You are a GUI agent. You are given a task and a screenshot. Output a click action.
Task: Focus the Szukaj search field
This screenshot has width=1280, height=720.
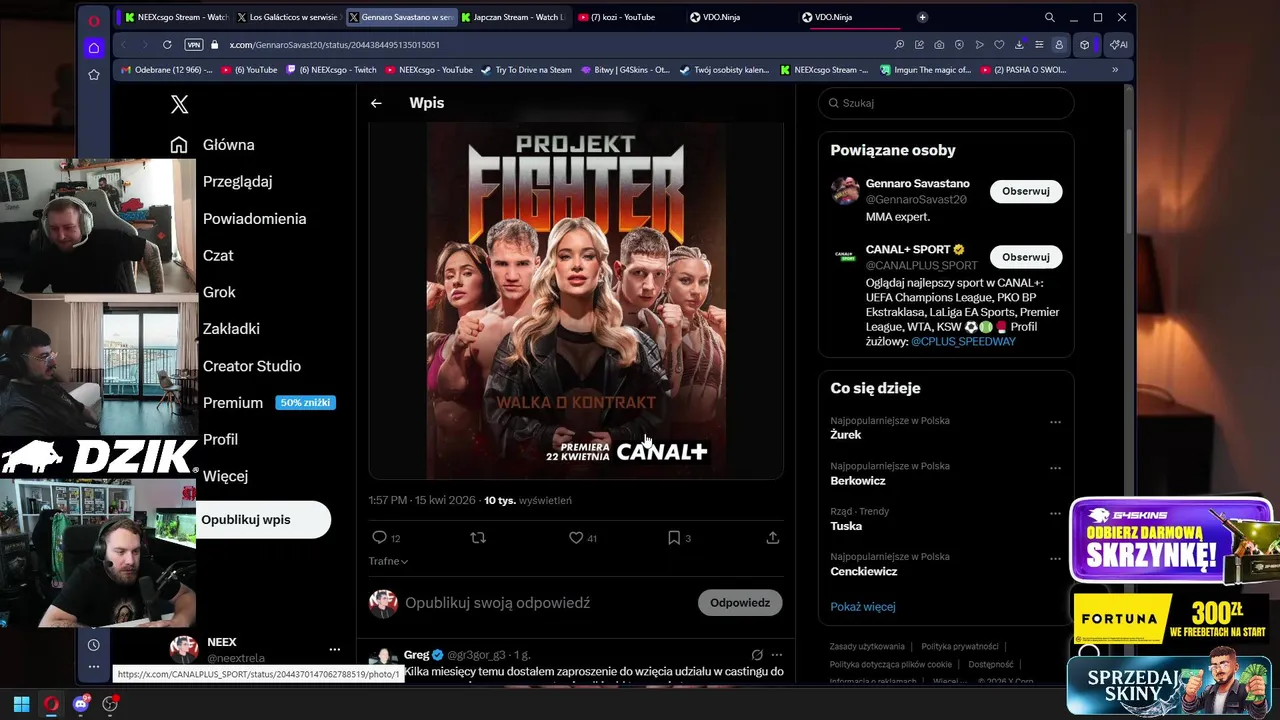(946, 103)
